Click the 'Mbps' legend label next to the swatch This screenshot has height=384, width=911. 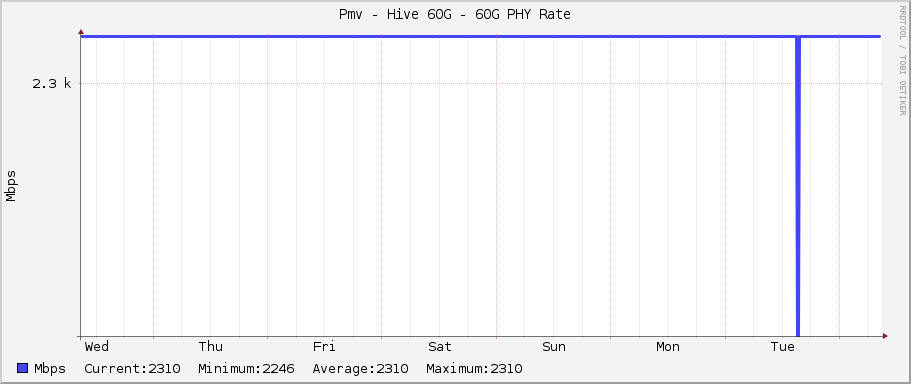tap(50, 369)
